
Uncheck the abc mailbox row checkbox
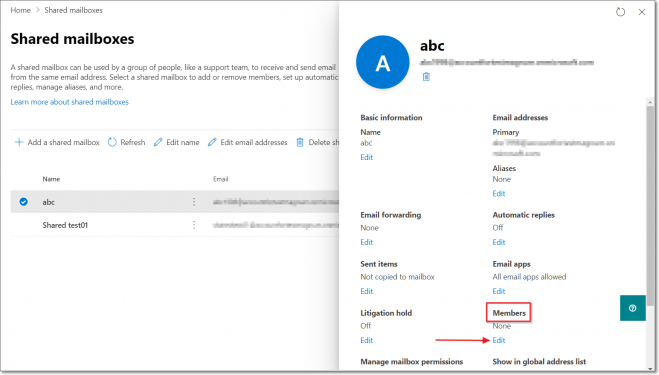tap(24, 202)
